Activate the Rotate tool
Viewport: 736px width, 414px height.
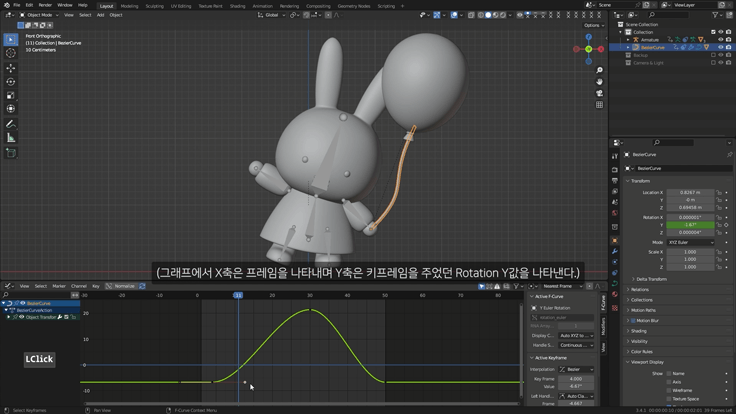(10, 82)
